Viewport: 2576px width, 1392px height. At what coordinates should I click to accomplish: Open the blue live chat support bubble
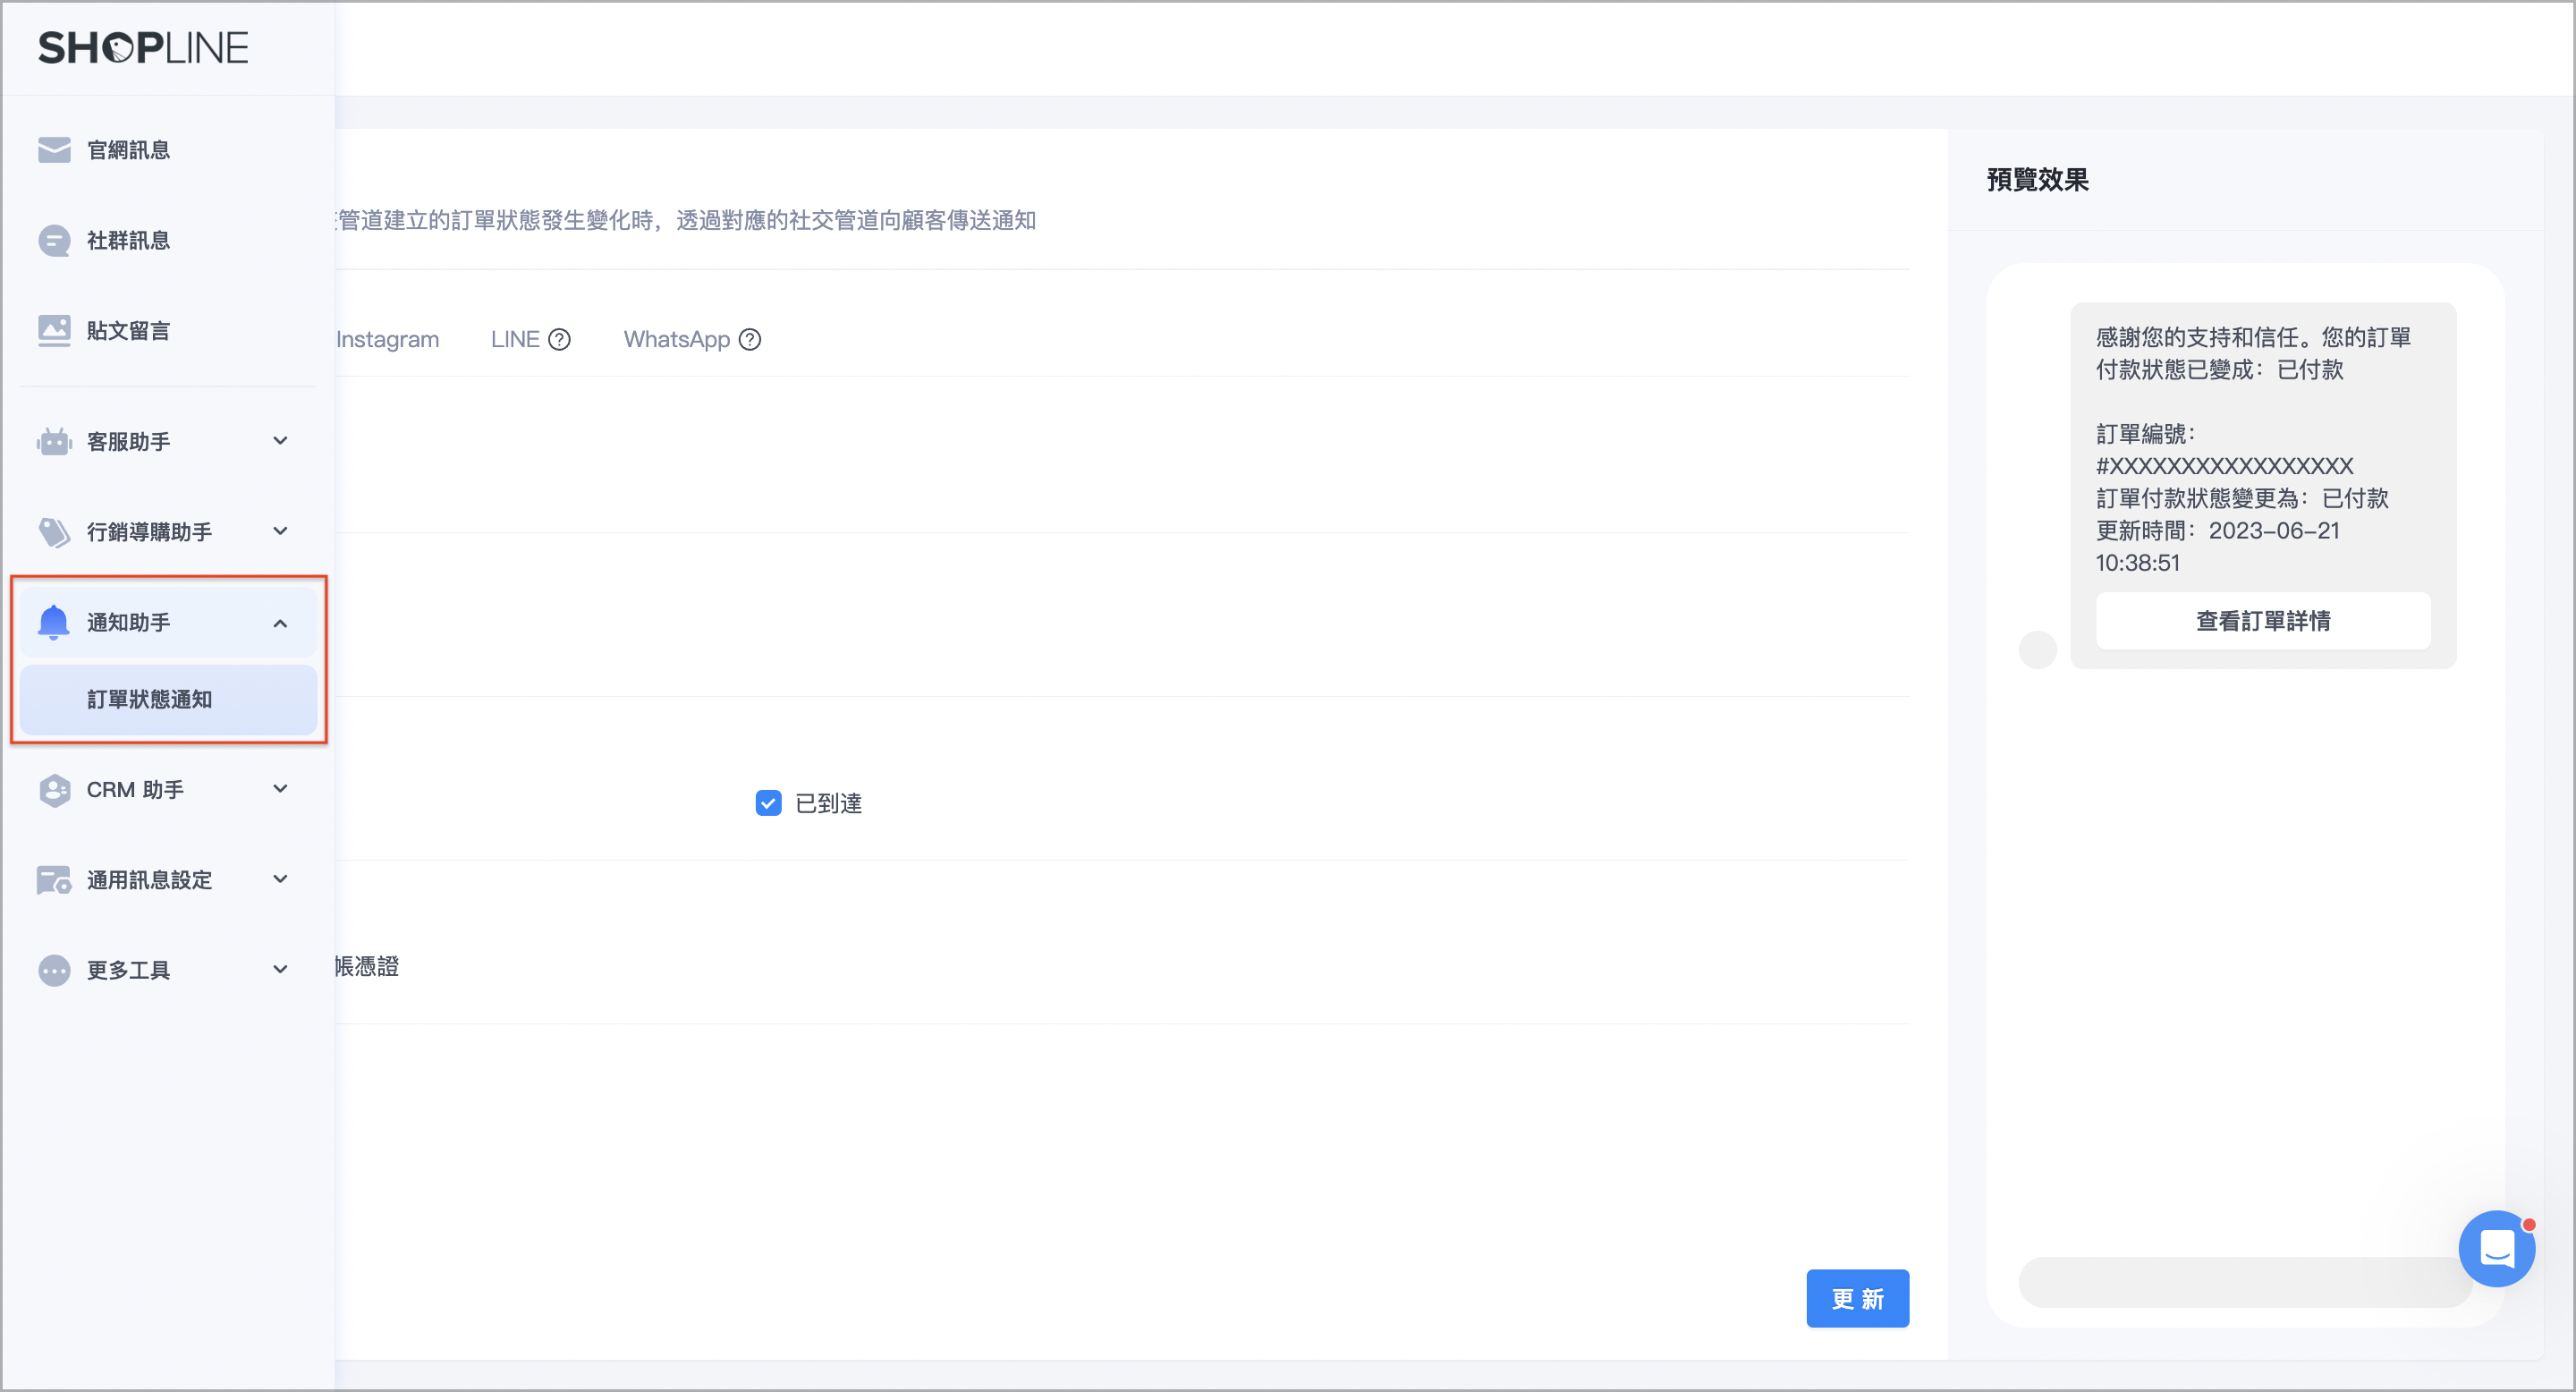(2497, 1249)
